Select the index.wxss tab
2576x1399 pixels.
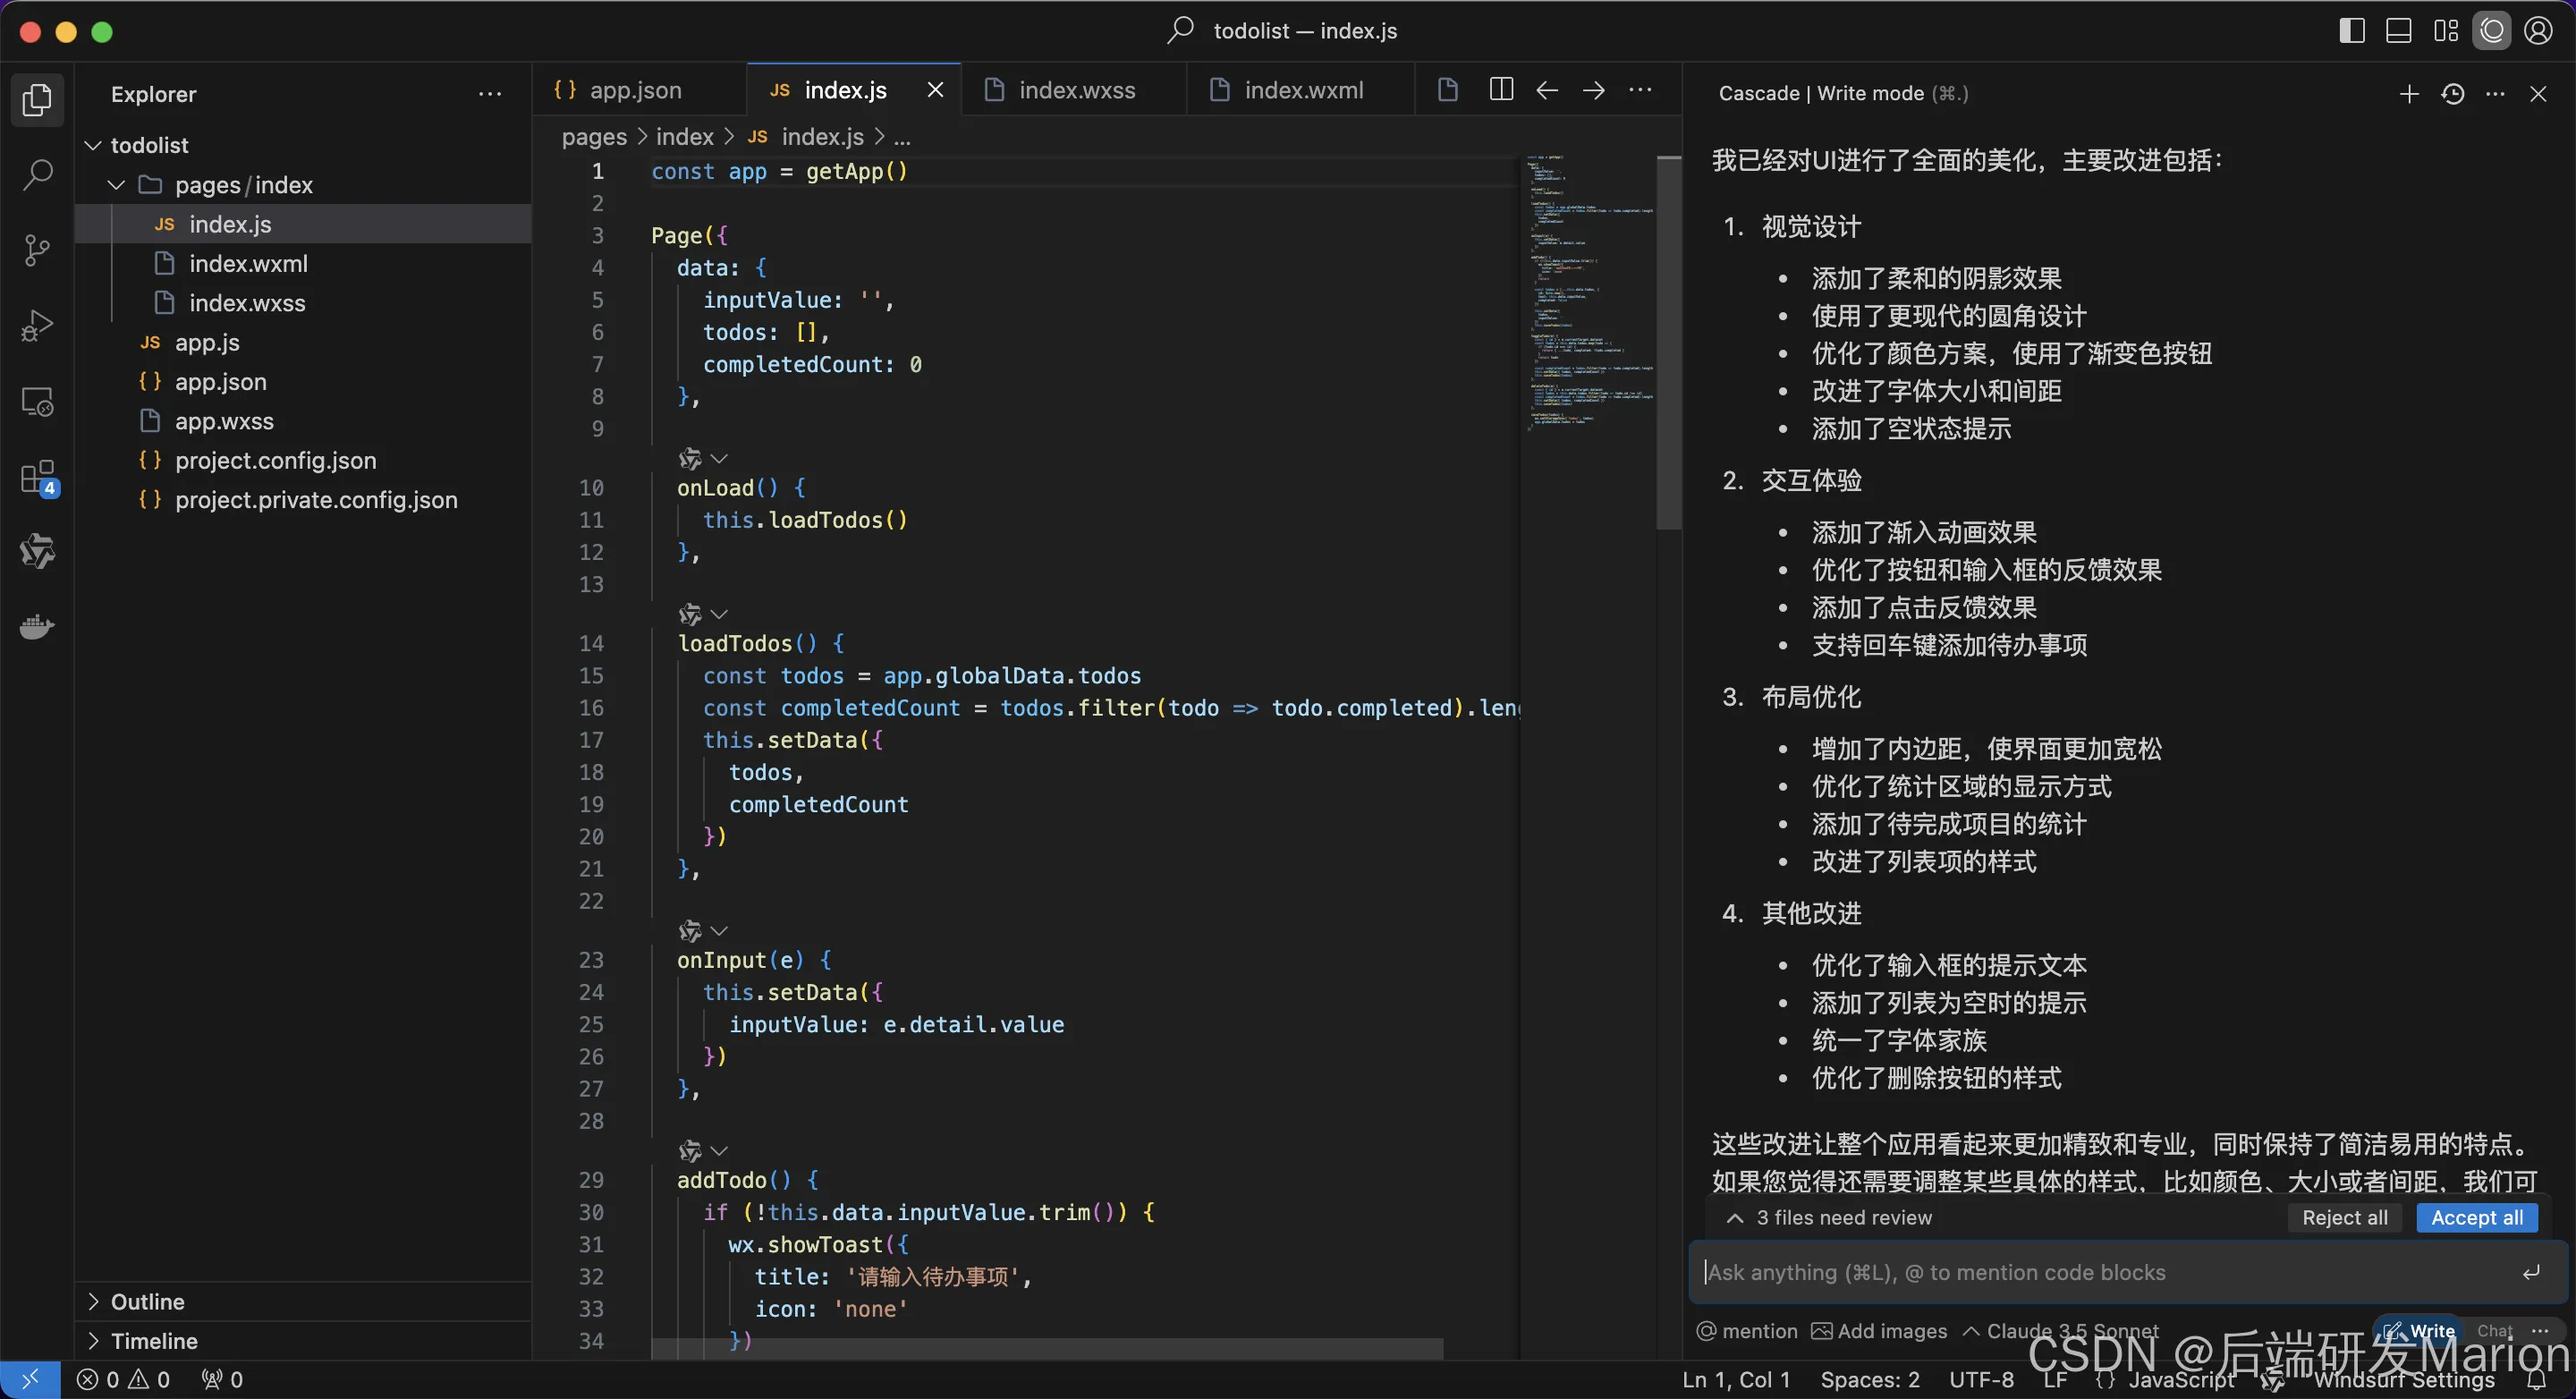pyautogui.click(x=1076, y=88)
